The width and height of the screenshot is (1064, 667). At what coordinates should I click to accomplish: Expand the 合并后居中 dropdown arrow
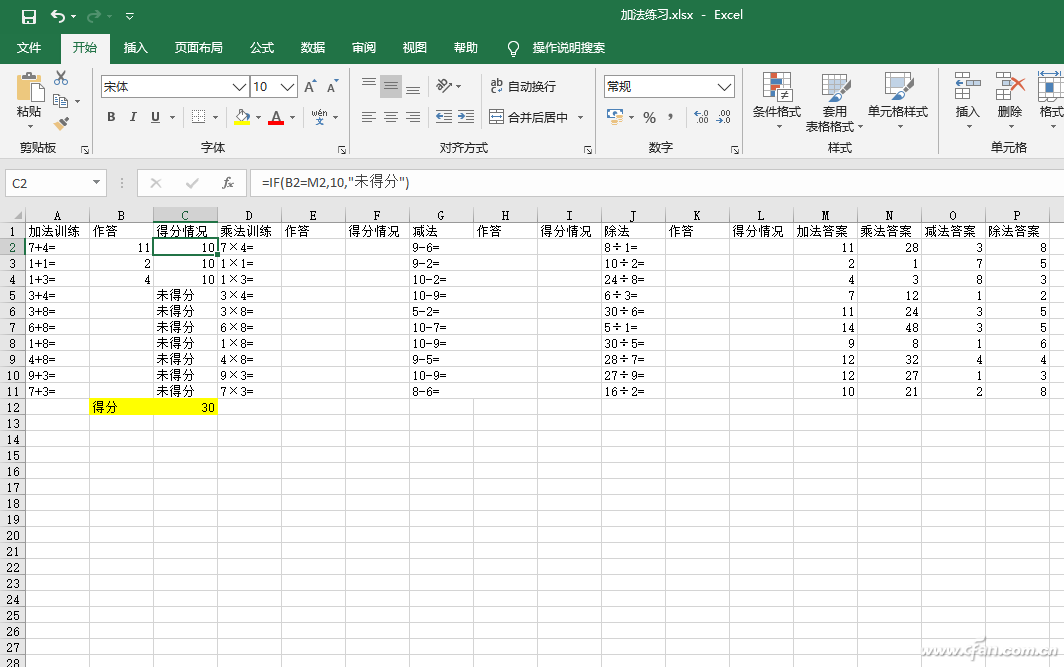click(581, 117)
